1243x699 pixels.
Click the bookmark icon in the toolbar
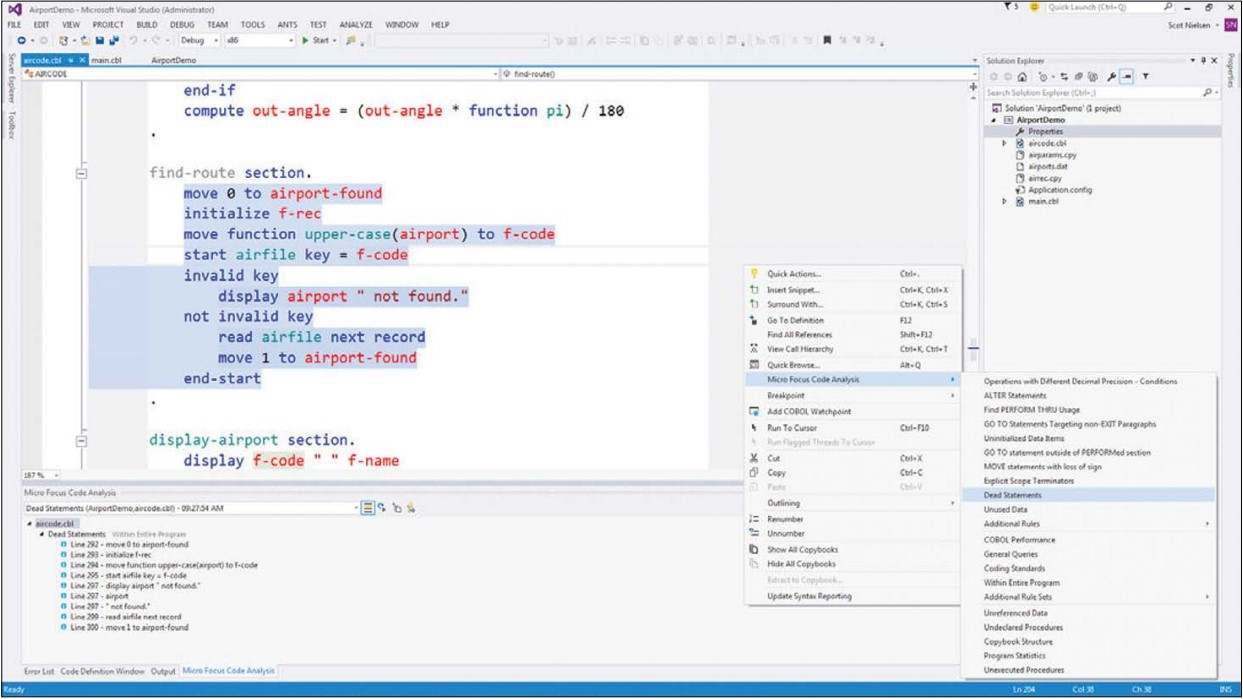(827, 41)
